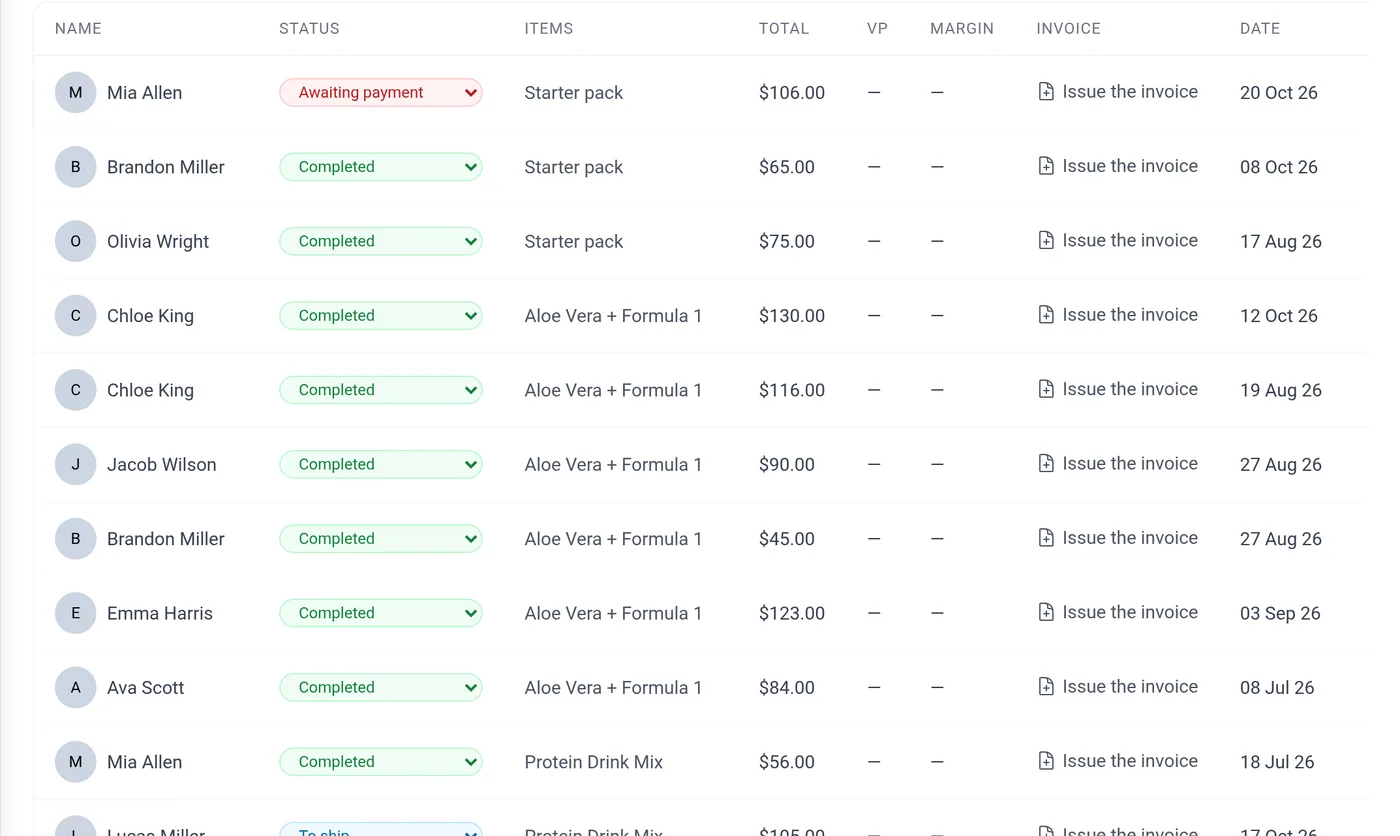Click the name Ava Scott

pos(146,688)
